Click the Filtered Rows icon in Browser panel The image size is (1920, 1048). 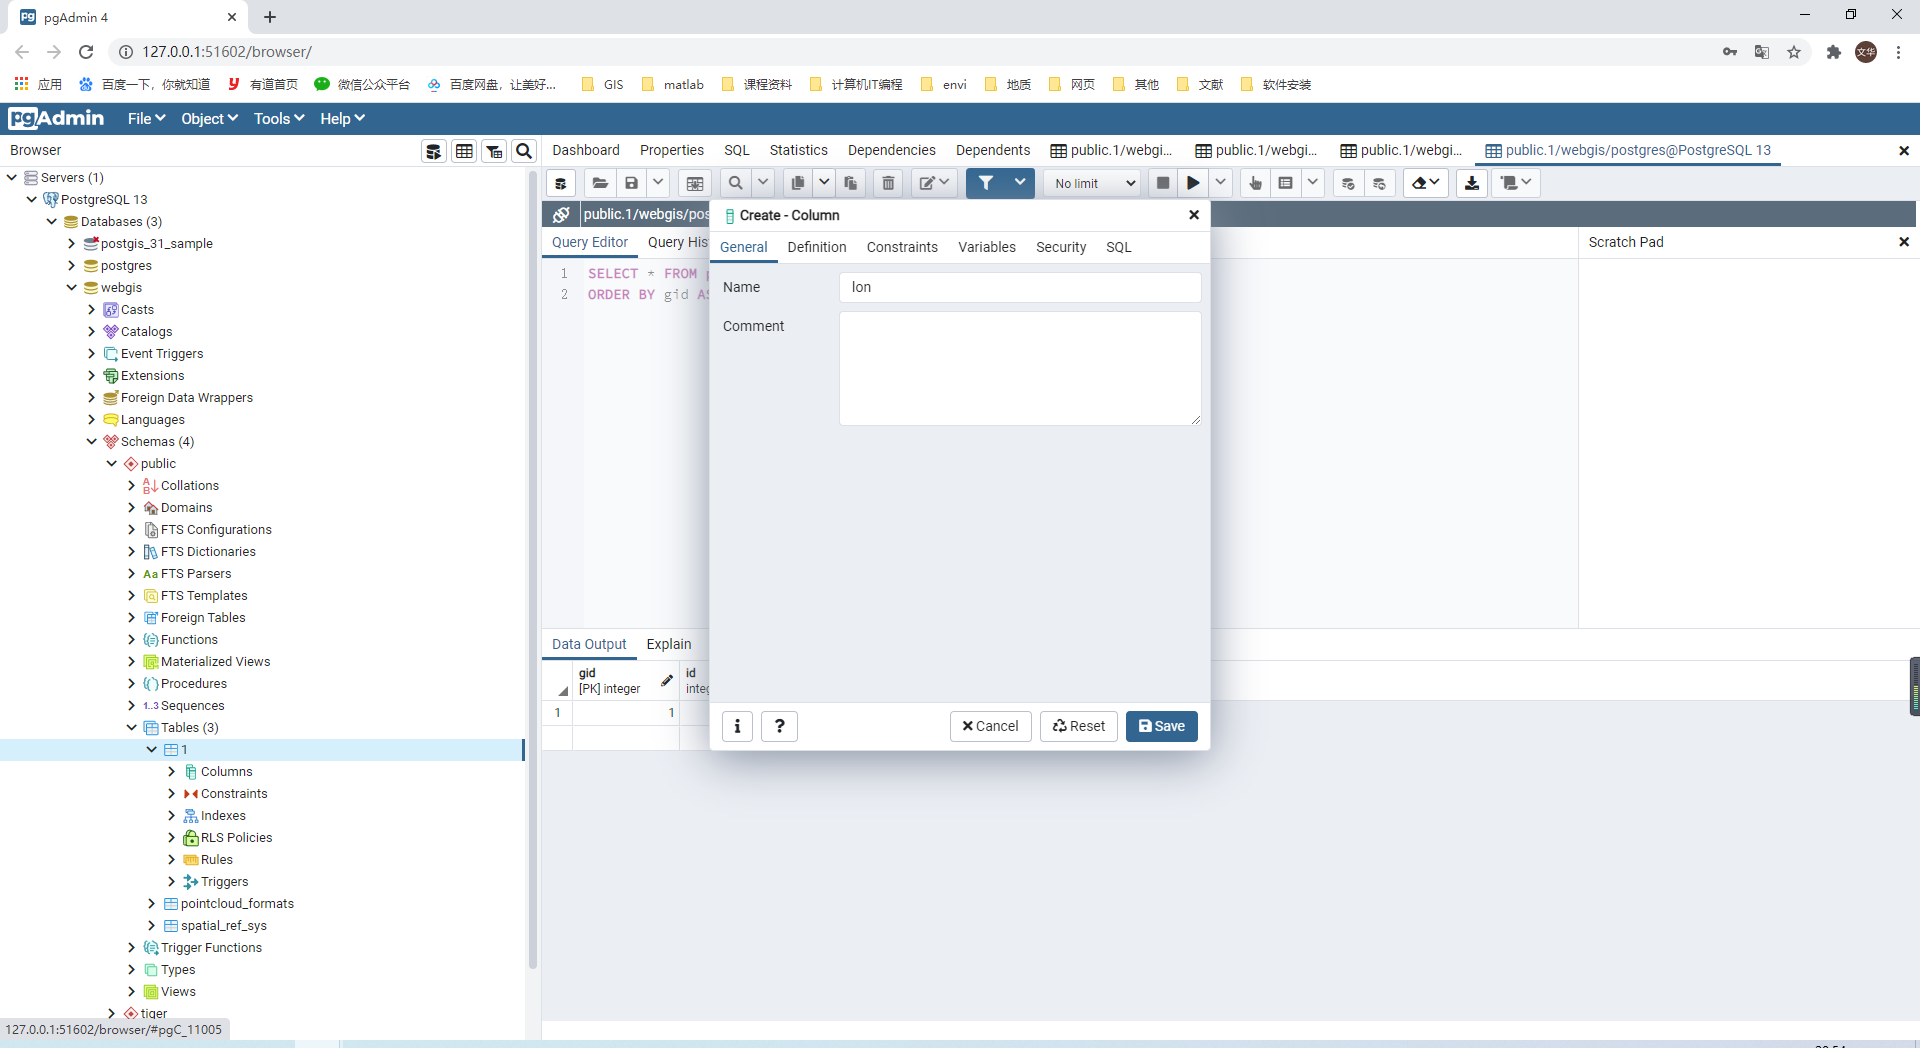494,151
